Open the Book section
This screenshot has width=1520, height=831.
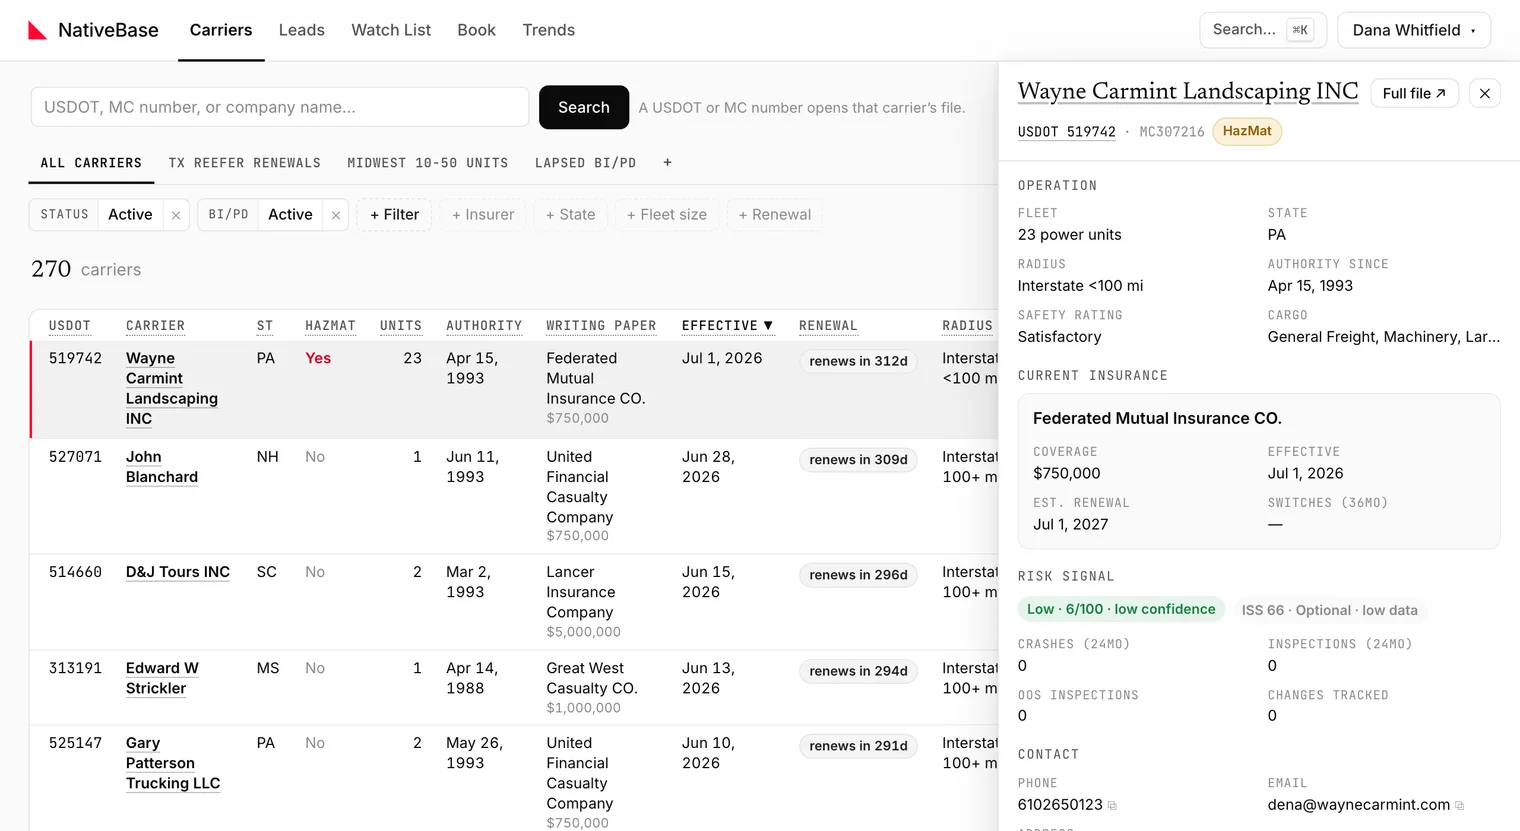click(476, 30)
